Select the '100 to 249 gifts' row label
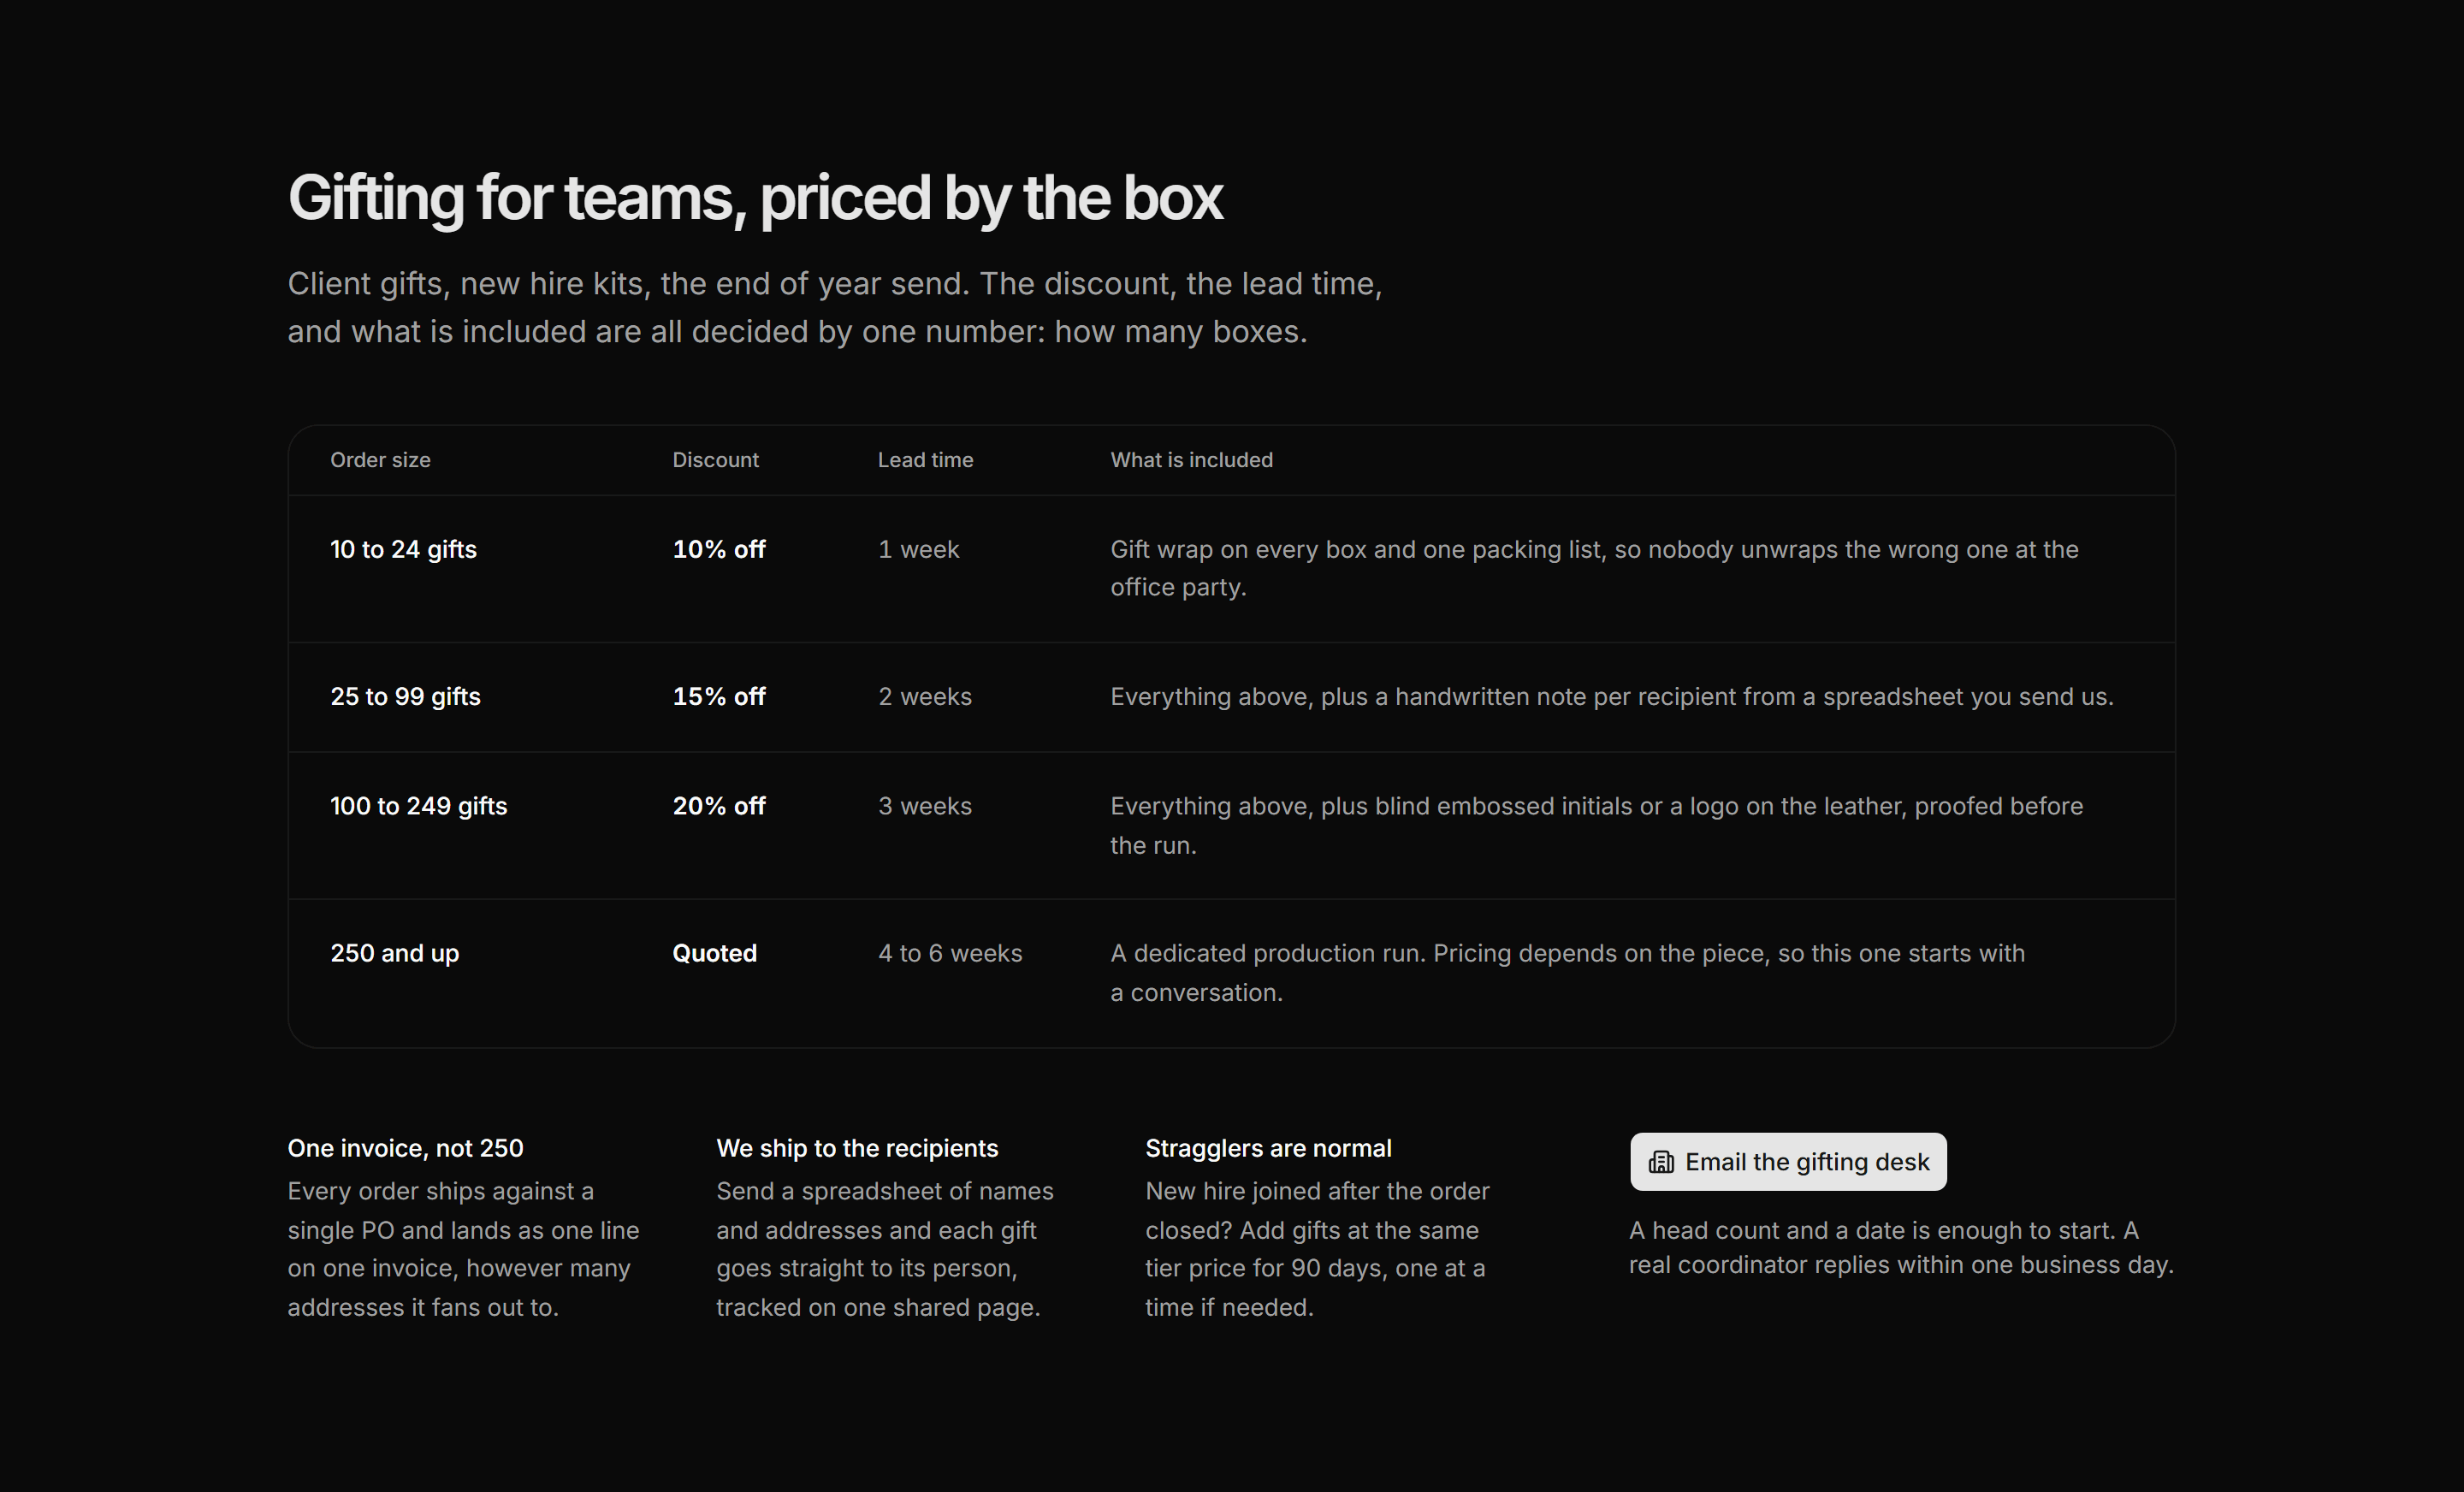 (418, 806)
